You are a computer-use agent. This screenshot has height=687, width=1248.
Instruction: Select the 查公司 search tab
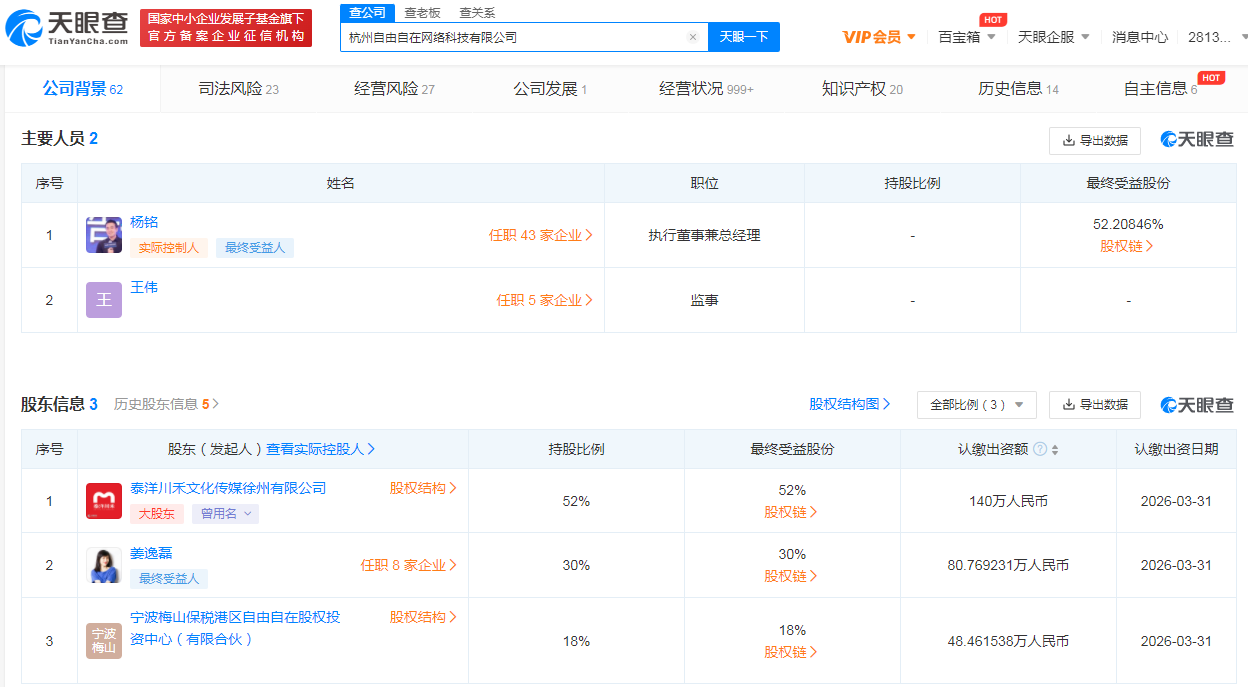[x=367, y=12]
